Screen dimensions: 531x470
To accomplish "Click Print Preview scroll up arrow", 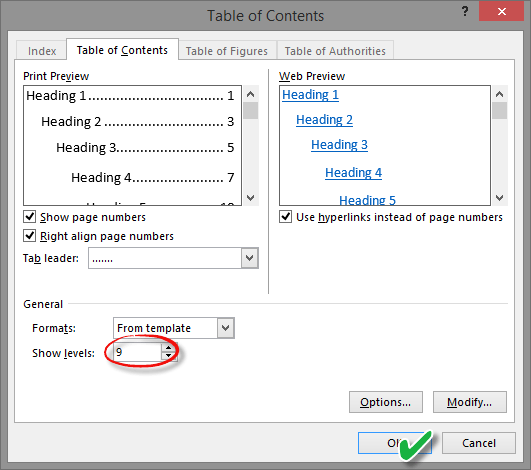I will click(x=251, y=94).
